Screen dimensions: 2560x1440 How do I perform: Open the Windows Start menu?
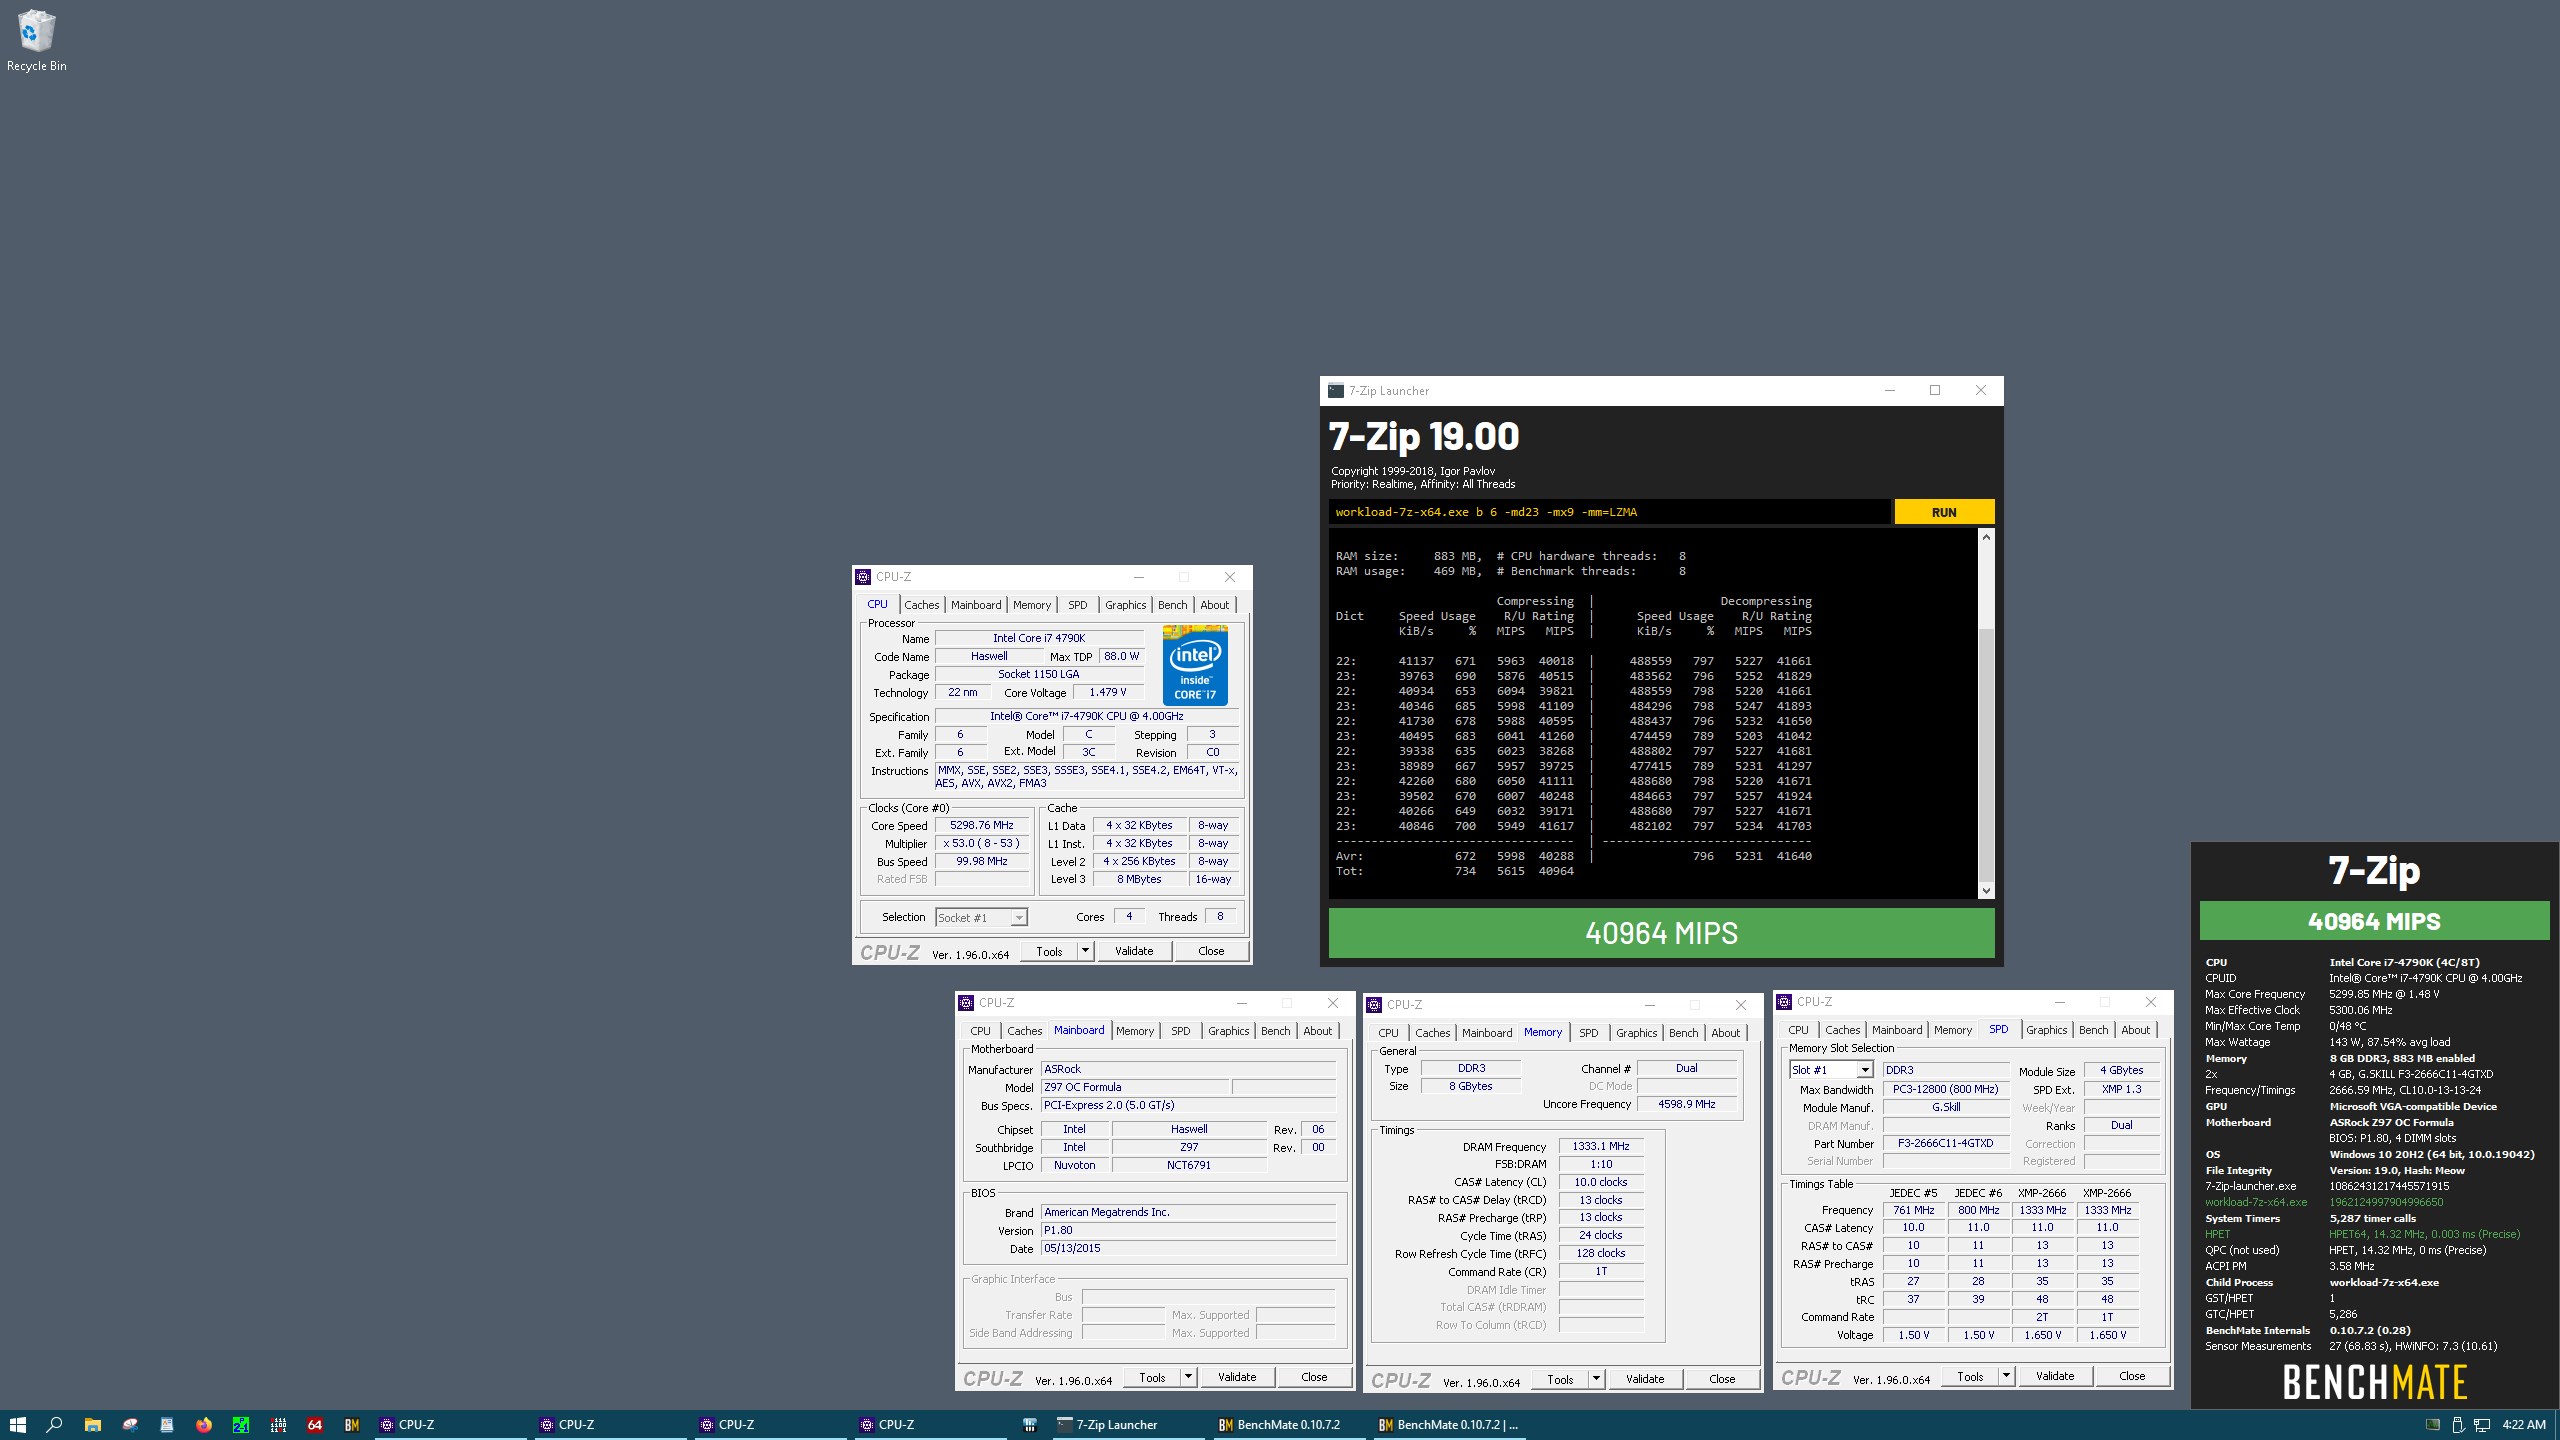coord(17,1425)
